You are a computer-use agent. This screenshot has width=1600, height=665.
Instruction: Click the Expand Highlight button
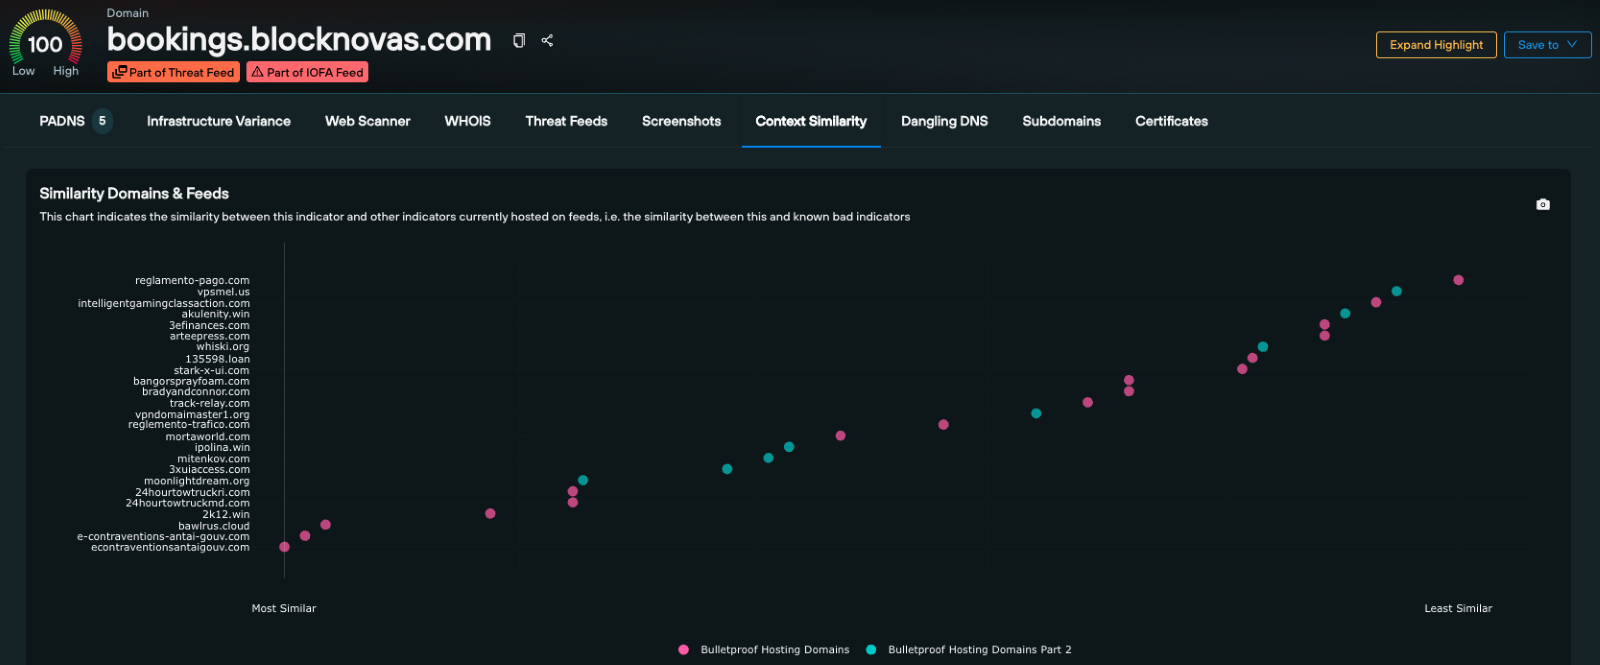pos(1436,45)
